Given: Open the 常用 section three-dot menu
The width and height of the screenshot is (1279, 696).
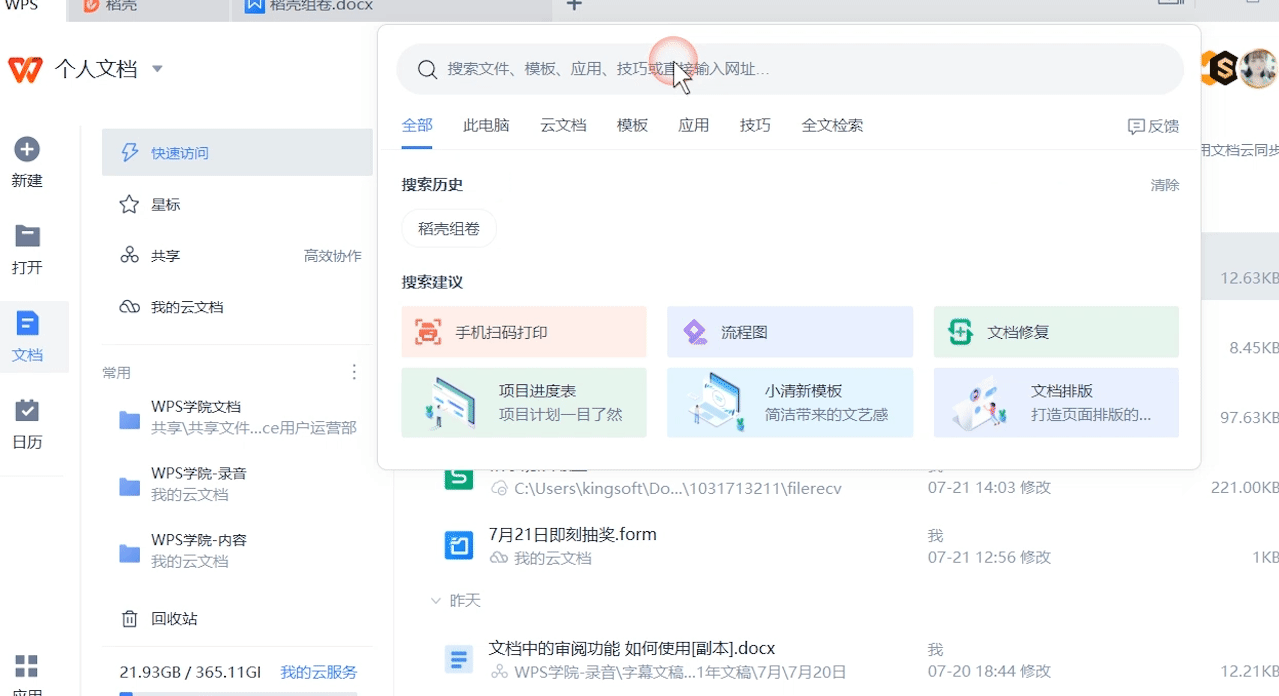Looking at the screenshot, I should (354, 372).
